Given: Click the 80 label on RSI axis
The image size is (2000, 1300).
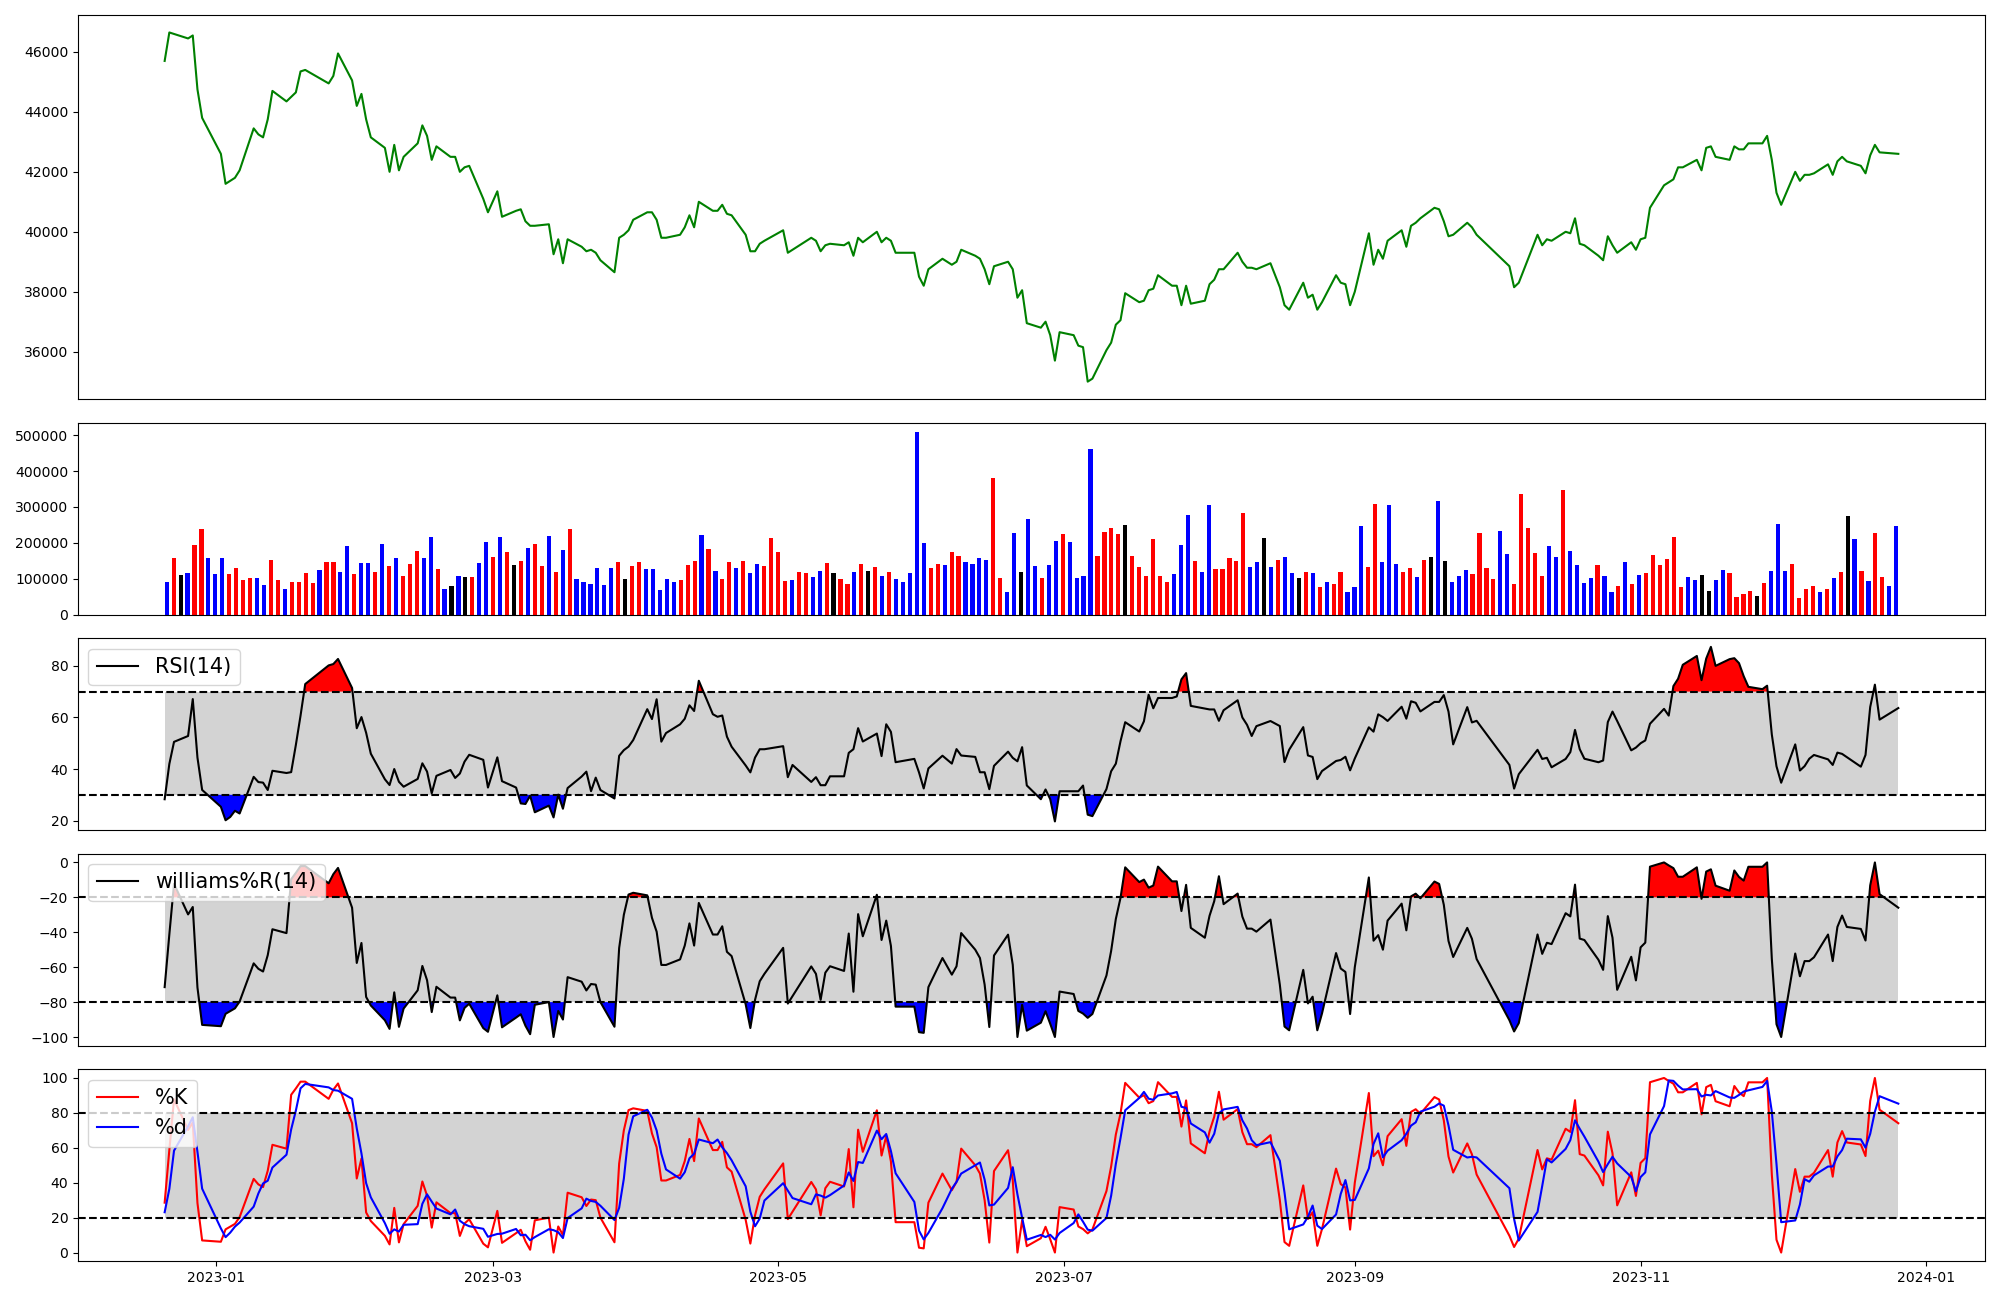Looking at the screenshot, I should 60,667.
